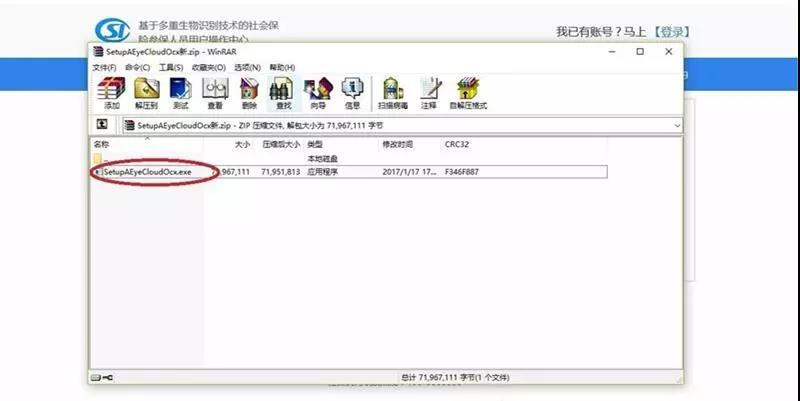Image resolution: width=800 pixels, height=401 pixels.
Task: Click the SFX (自解压格式) toolbar icon
Action: point(468,93)
